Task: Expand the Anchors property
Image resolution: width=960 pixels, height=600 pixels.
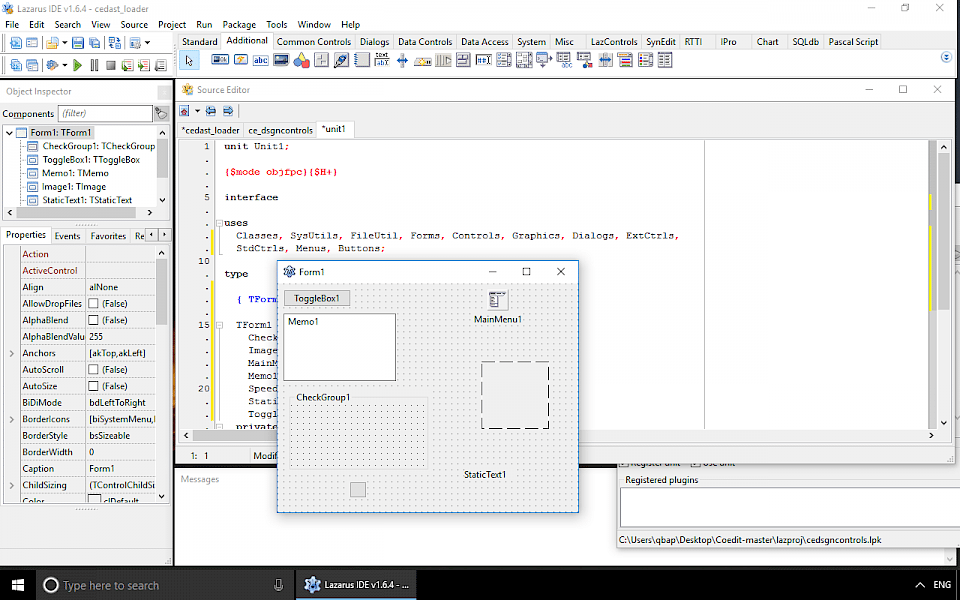Action: tap(11, 353)
